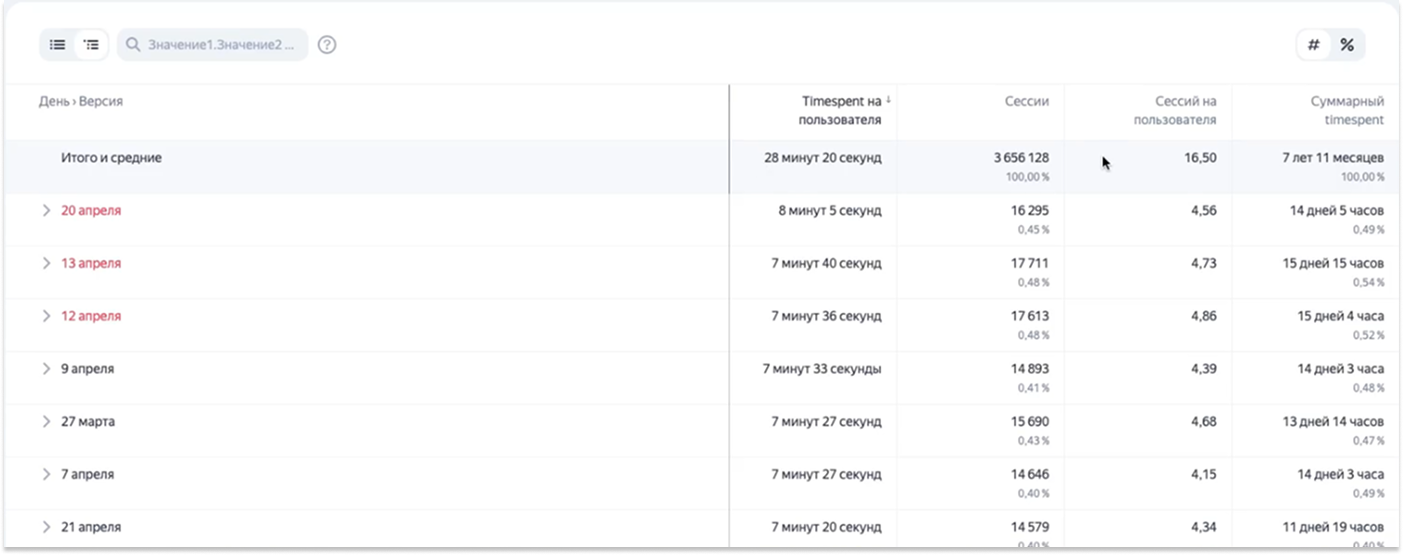Expand the 7 апреля row
Viewport: 1403px width, 555px height.
(46, 474)
